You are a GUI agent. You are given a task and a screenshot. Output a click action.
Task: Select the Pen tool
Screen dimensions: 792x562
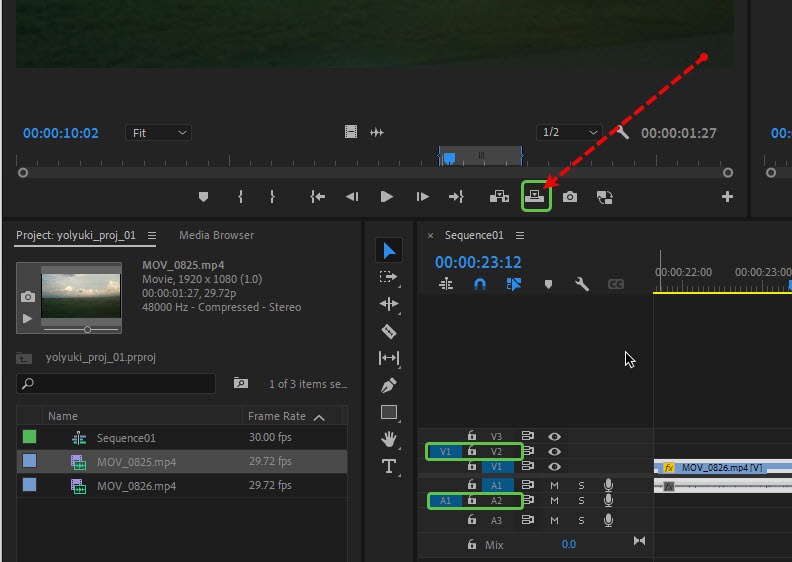(x=389, y=385)
